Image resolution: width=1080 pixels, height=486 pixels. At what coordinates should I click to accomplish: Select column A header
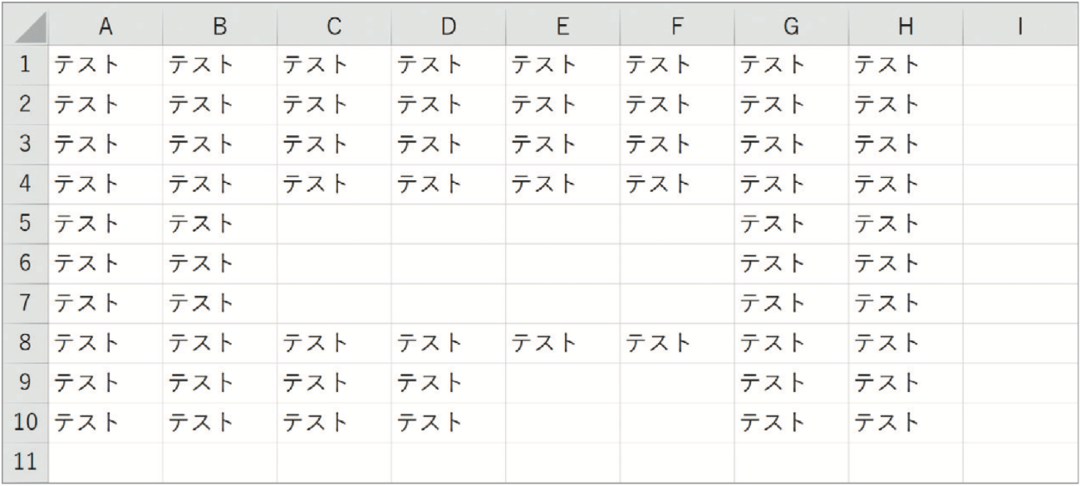(x=105, y=26)
